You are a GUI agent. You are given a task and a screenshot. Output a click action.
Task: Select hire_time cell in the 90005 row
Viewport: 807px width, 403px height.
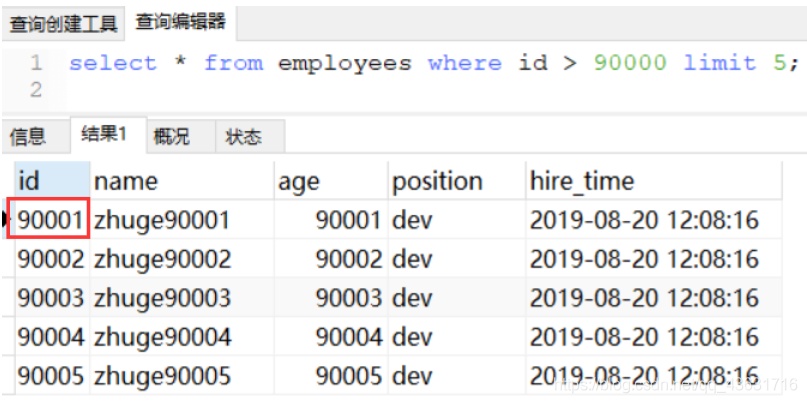tap(644, 376)
